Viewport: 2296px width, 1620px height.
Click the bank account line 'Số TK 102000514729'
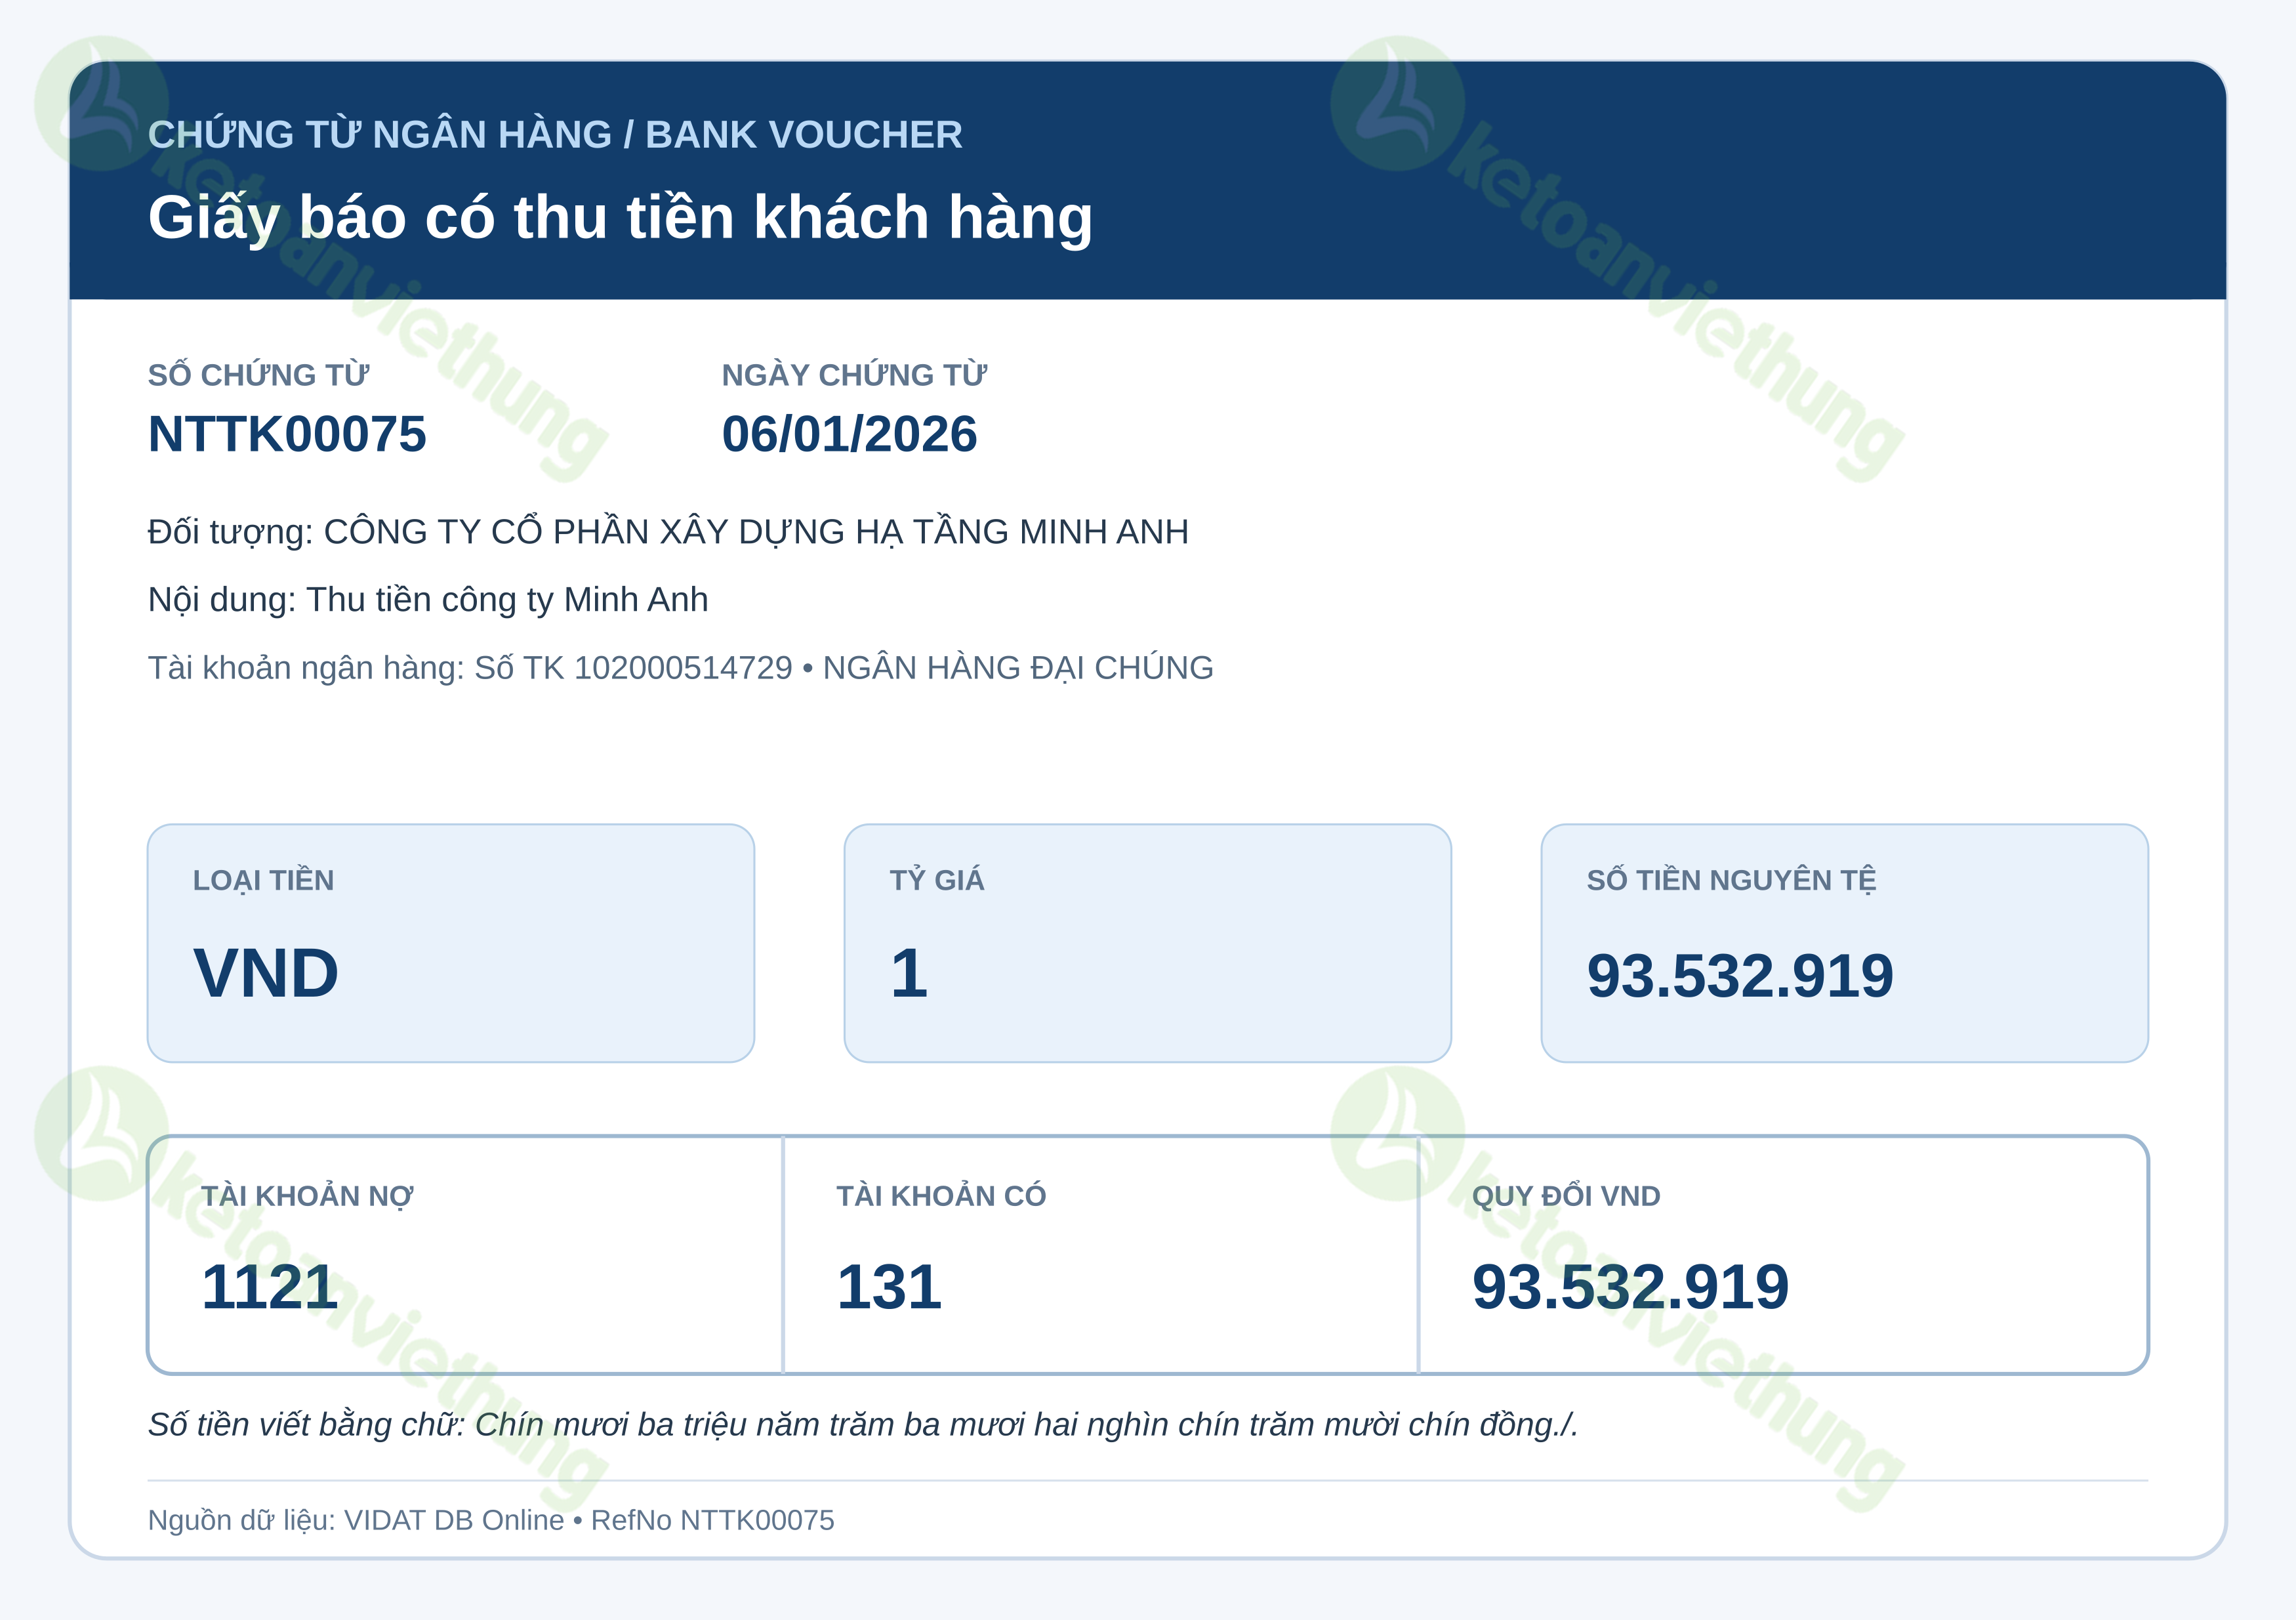pos(680,668)
